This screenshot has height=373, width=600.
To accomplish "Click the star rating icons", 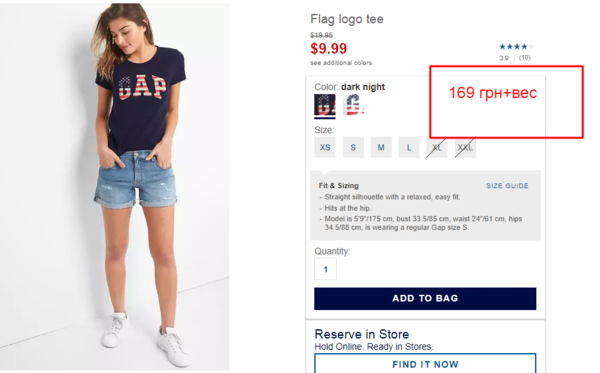I will 516,47.
